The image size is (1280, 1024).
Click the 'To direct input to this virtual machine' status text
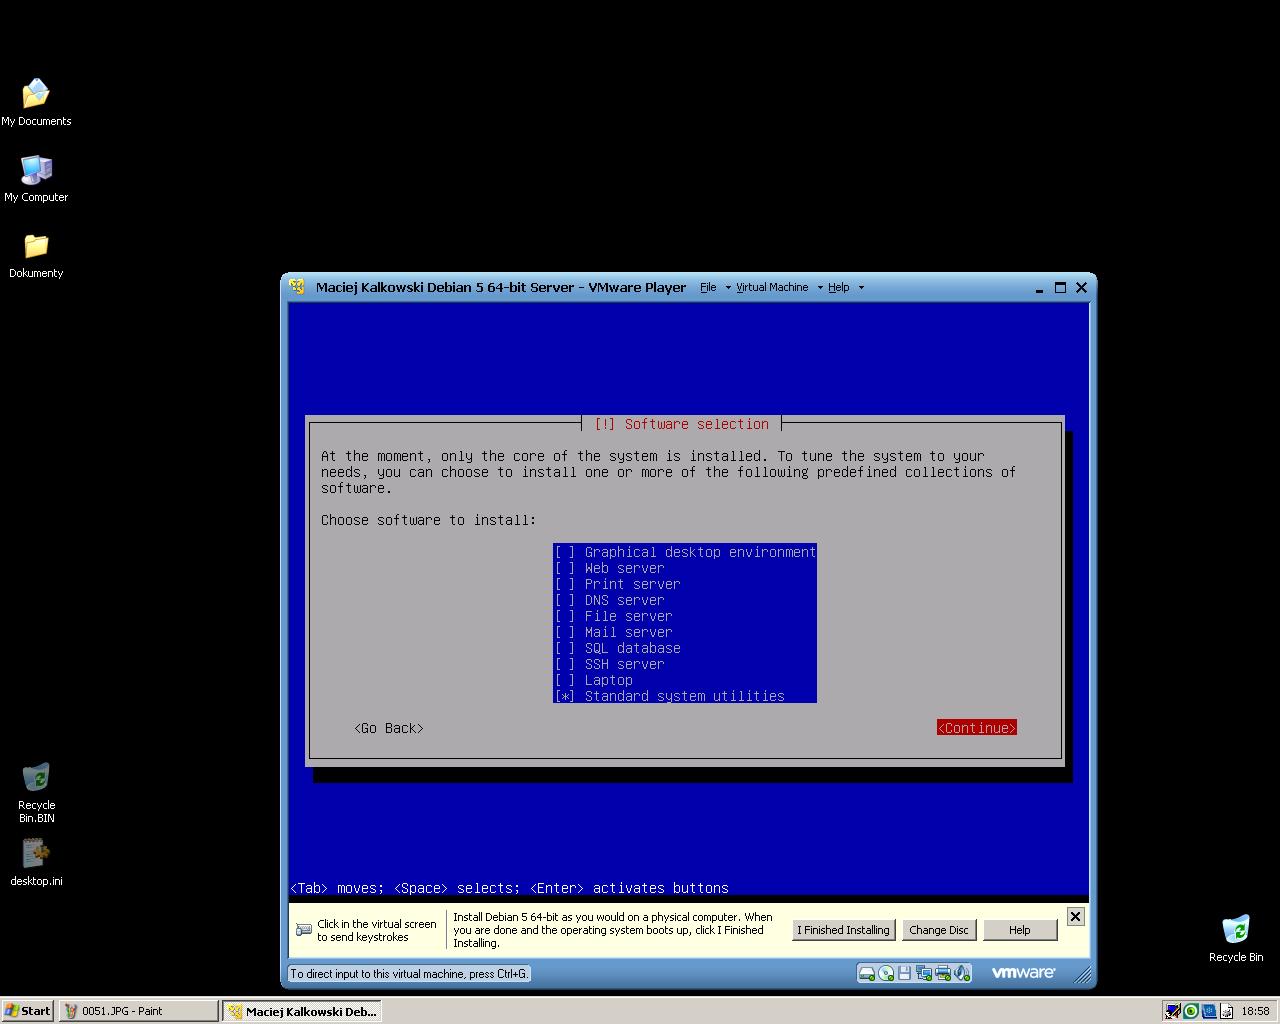(x=409, y=974)
